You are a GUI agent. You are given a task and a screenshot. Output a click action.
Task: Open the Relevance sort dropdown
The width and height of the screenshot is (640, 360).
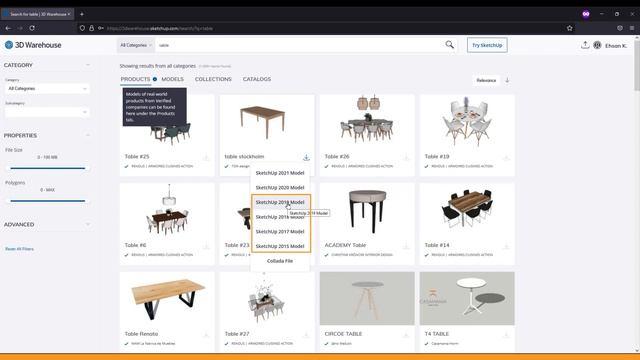coord(486,80)
